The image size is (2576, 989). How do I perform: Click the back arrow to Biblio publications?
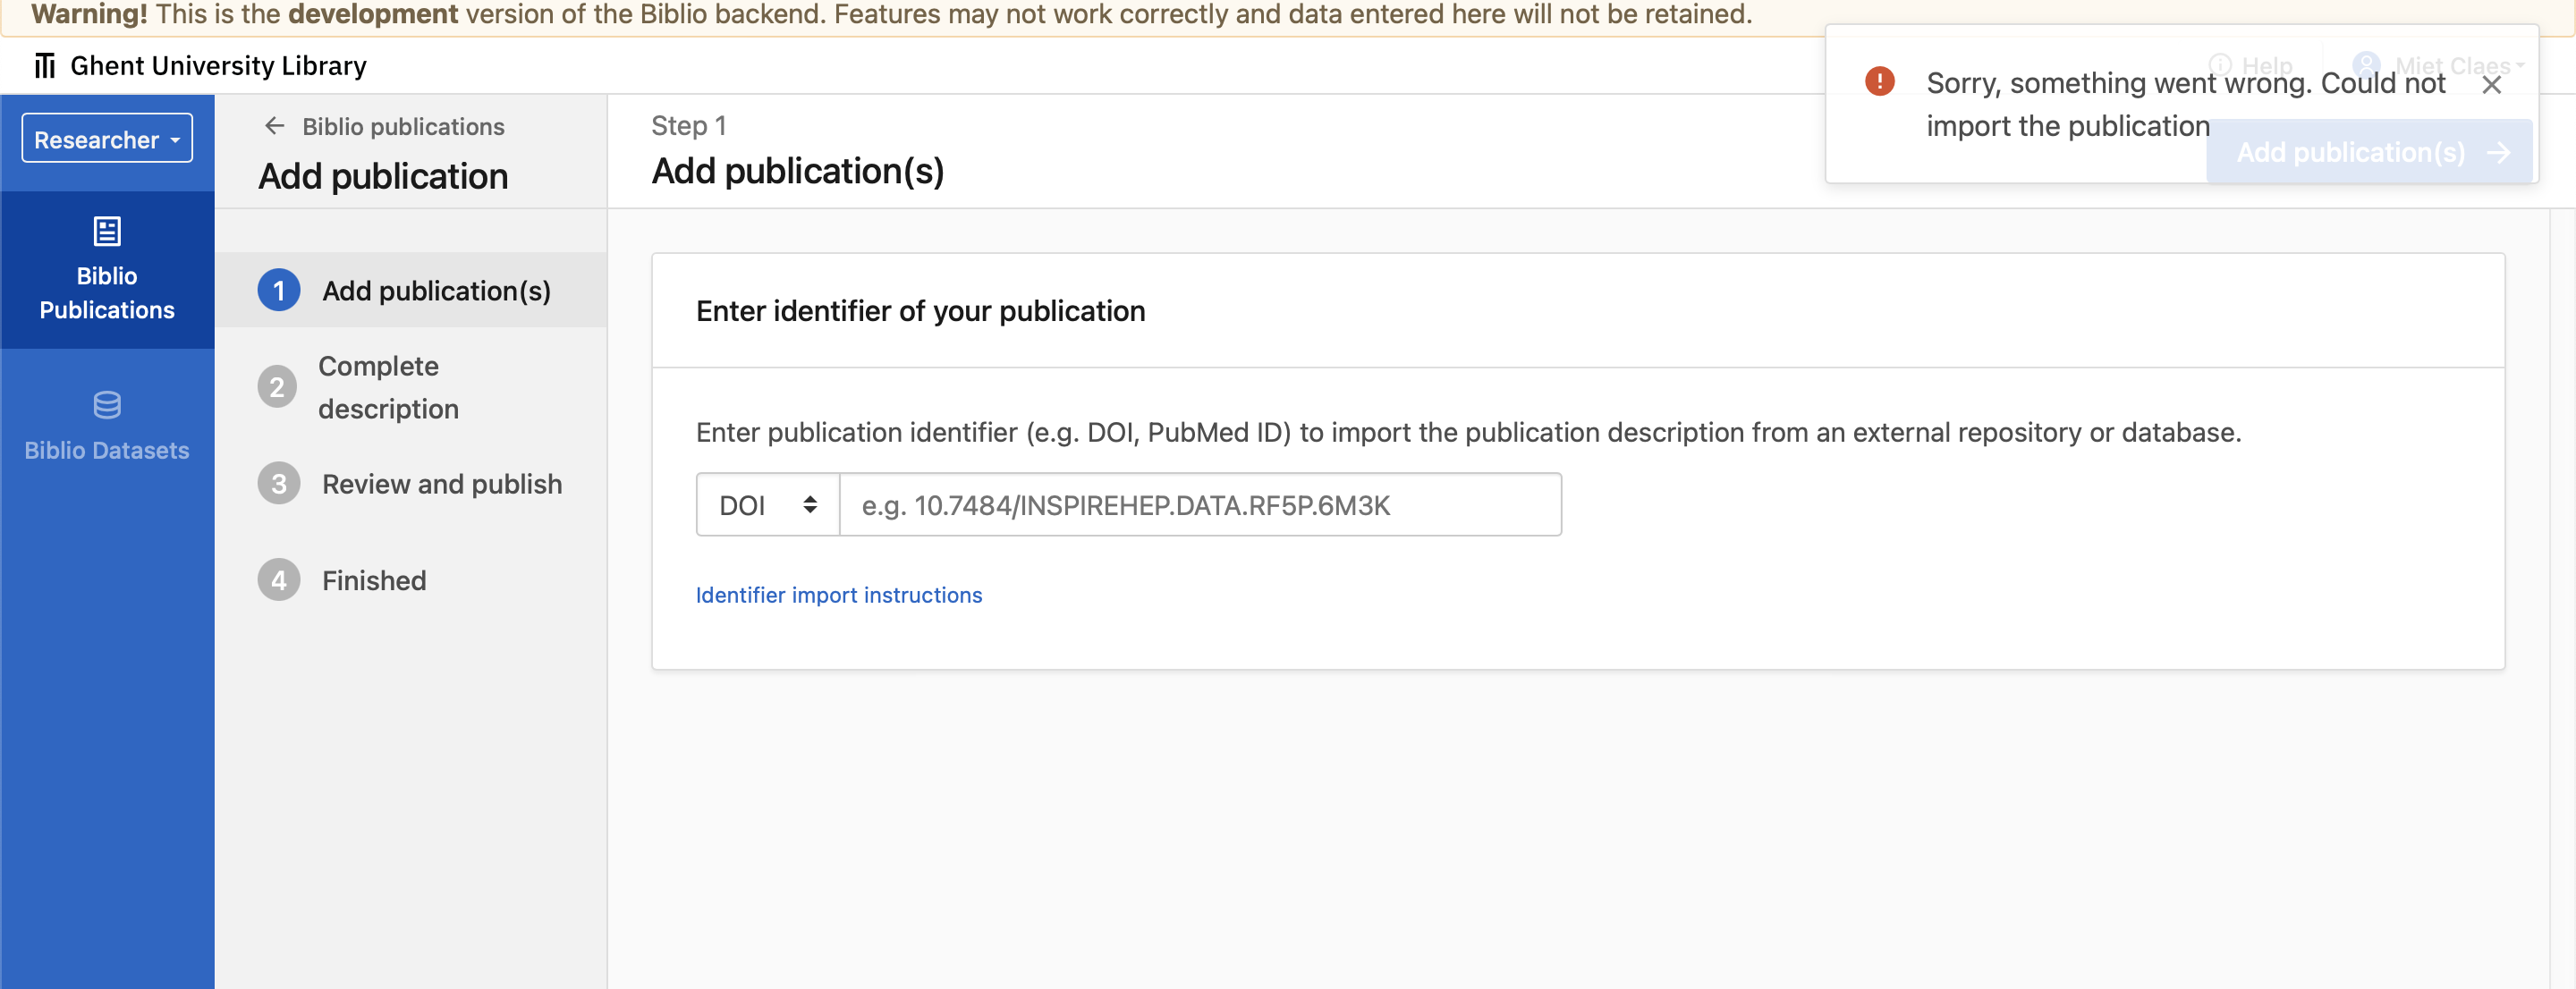273,125
